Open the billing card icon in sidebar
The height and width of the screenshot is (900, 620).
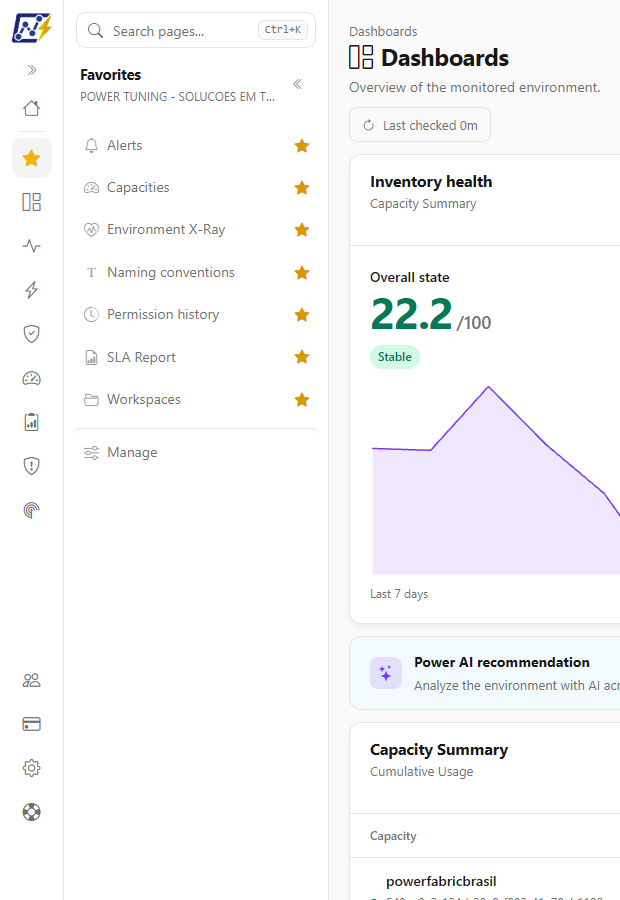pos(32,724)
